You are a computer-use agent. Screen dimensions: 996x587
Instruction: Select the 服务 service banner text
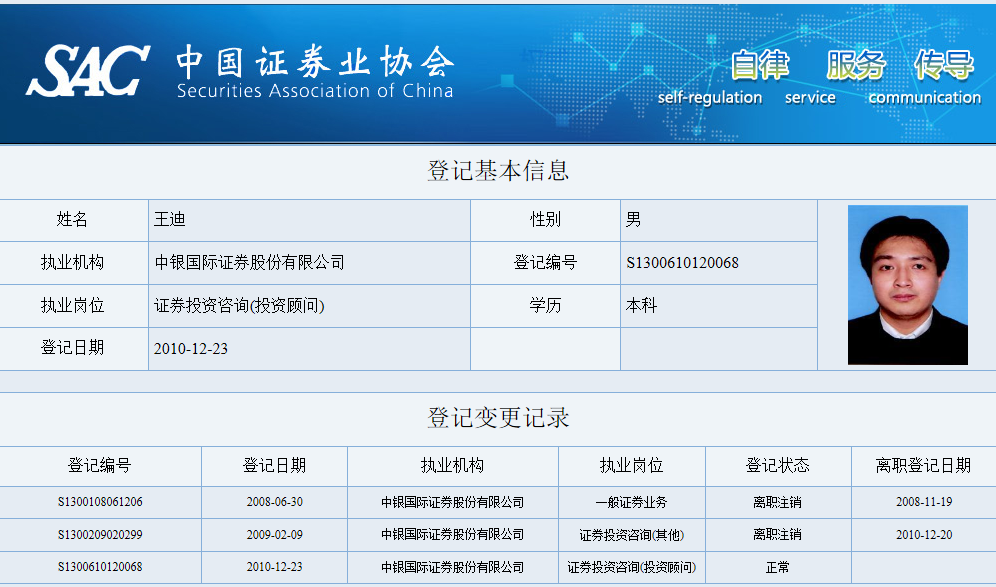855,65
